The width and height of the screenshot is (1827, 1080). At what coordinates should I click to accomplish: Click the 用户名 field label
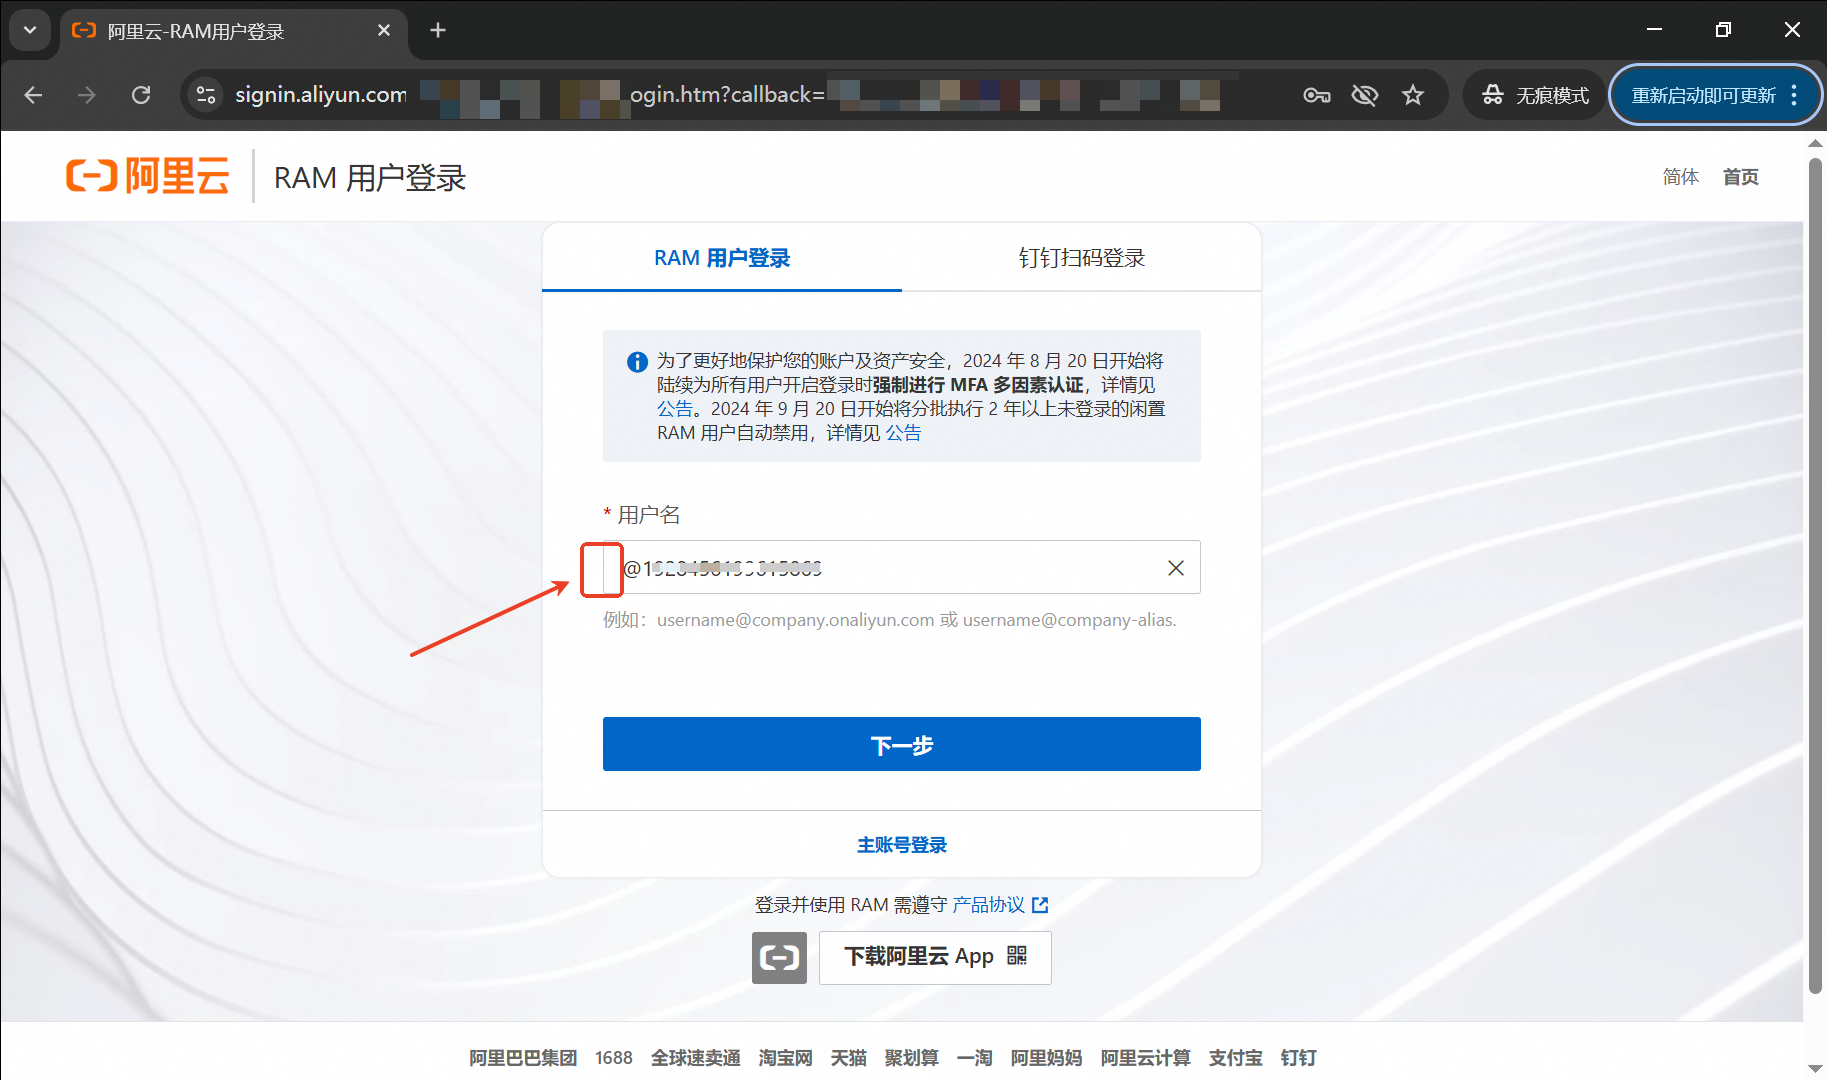coord(649,515)
